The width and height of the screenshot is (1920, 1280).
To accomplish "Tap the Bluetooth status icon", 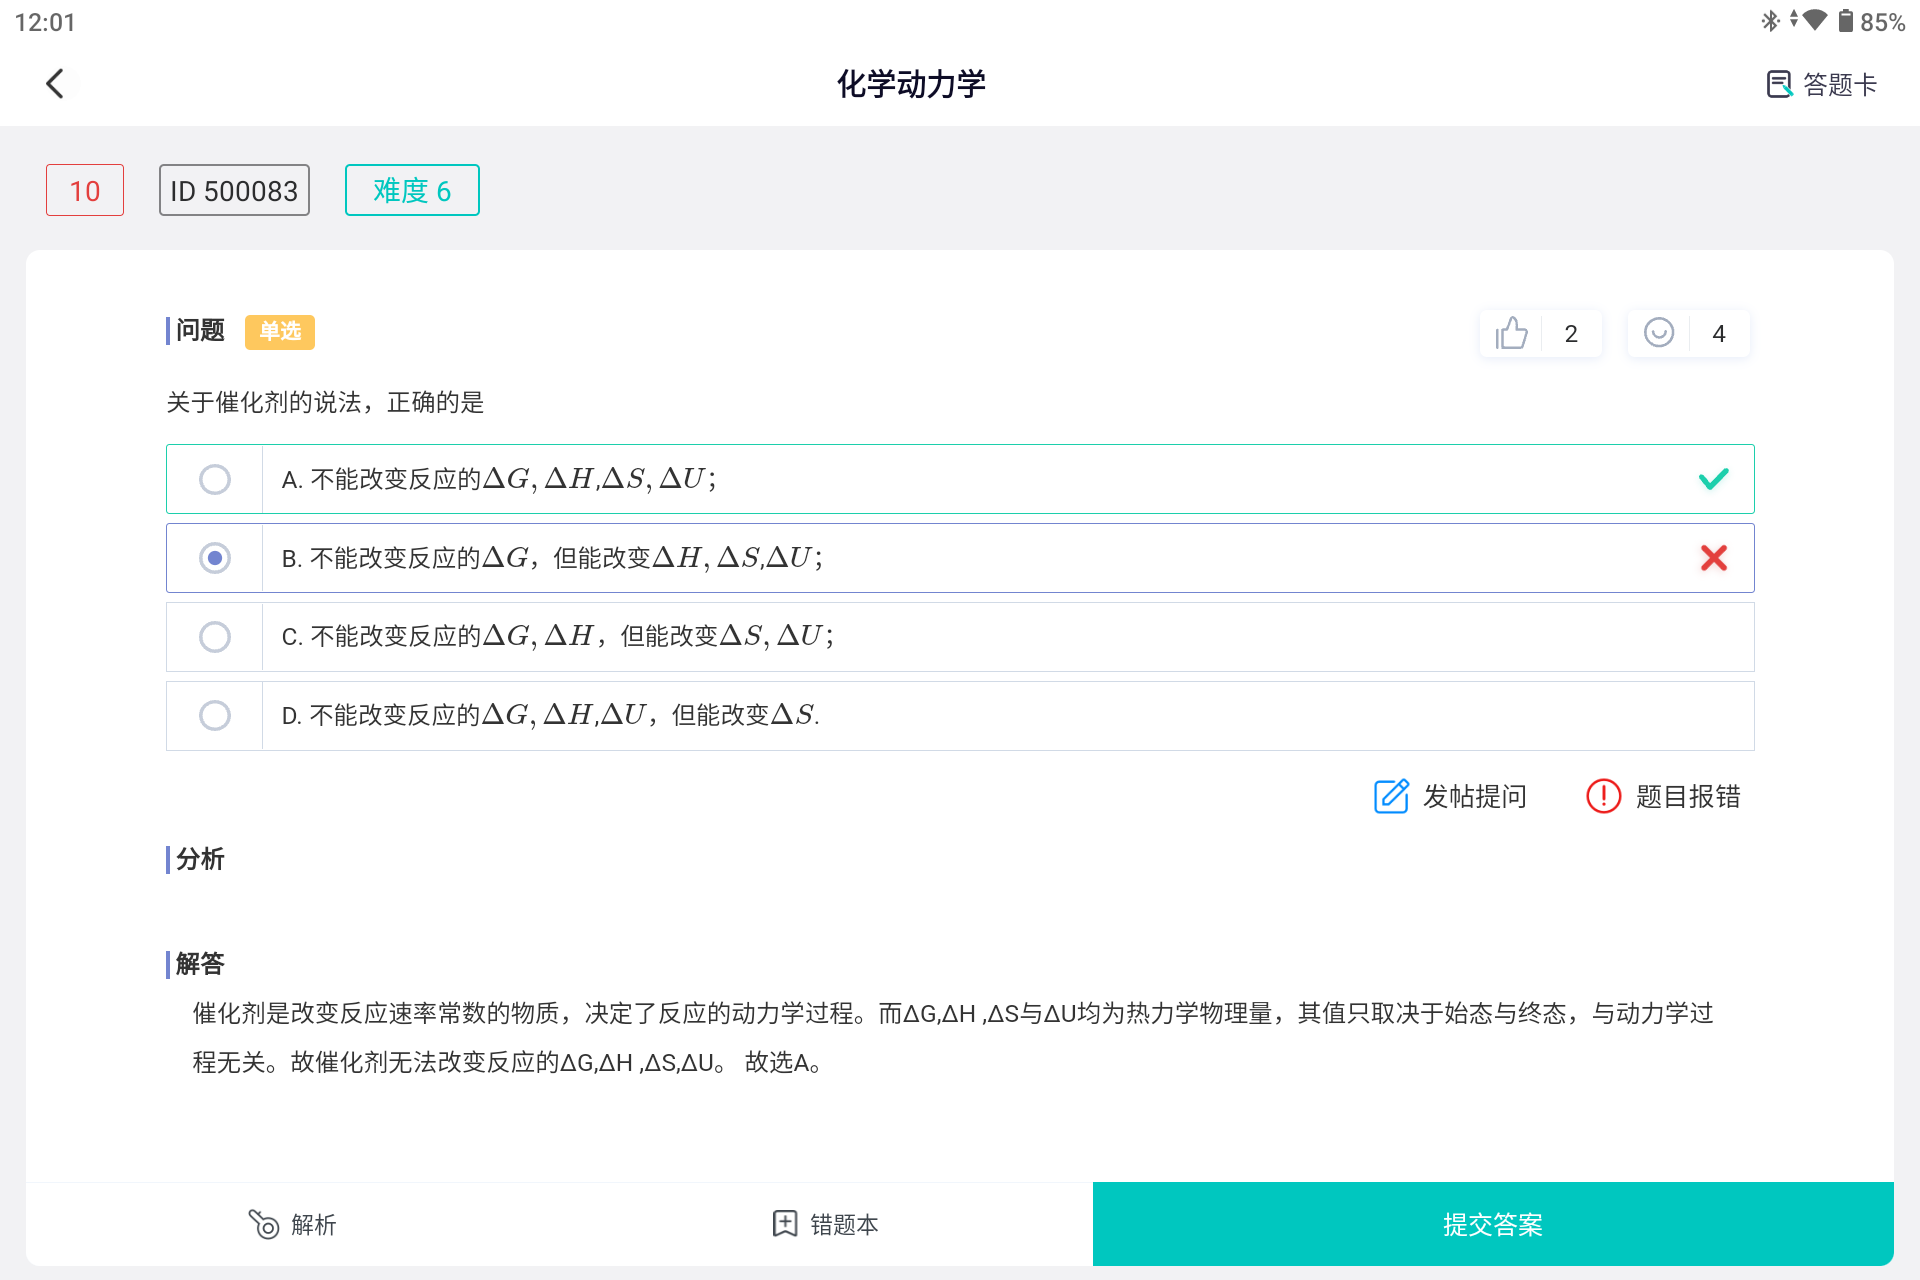I will tap(1770, 21).
